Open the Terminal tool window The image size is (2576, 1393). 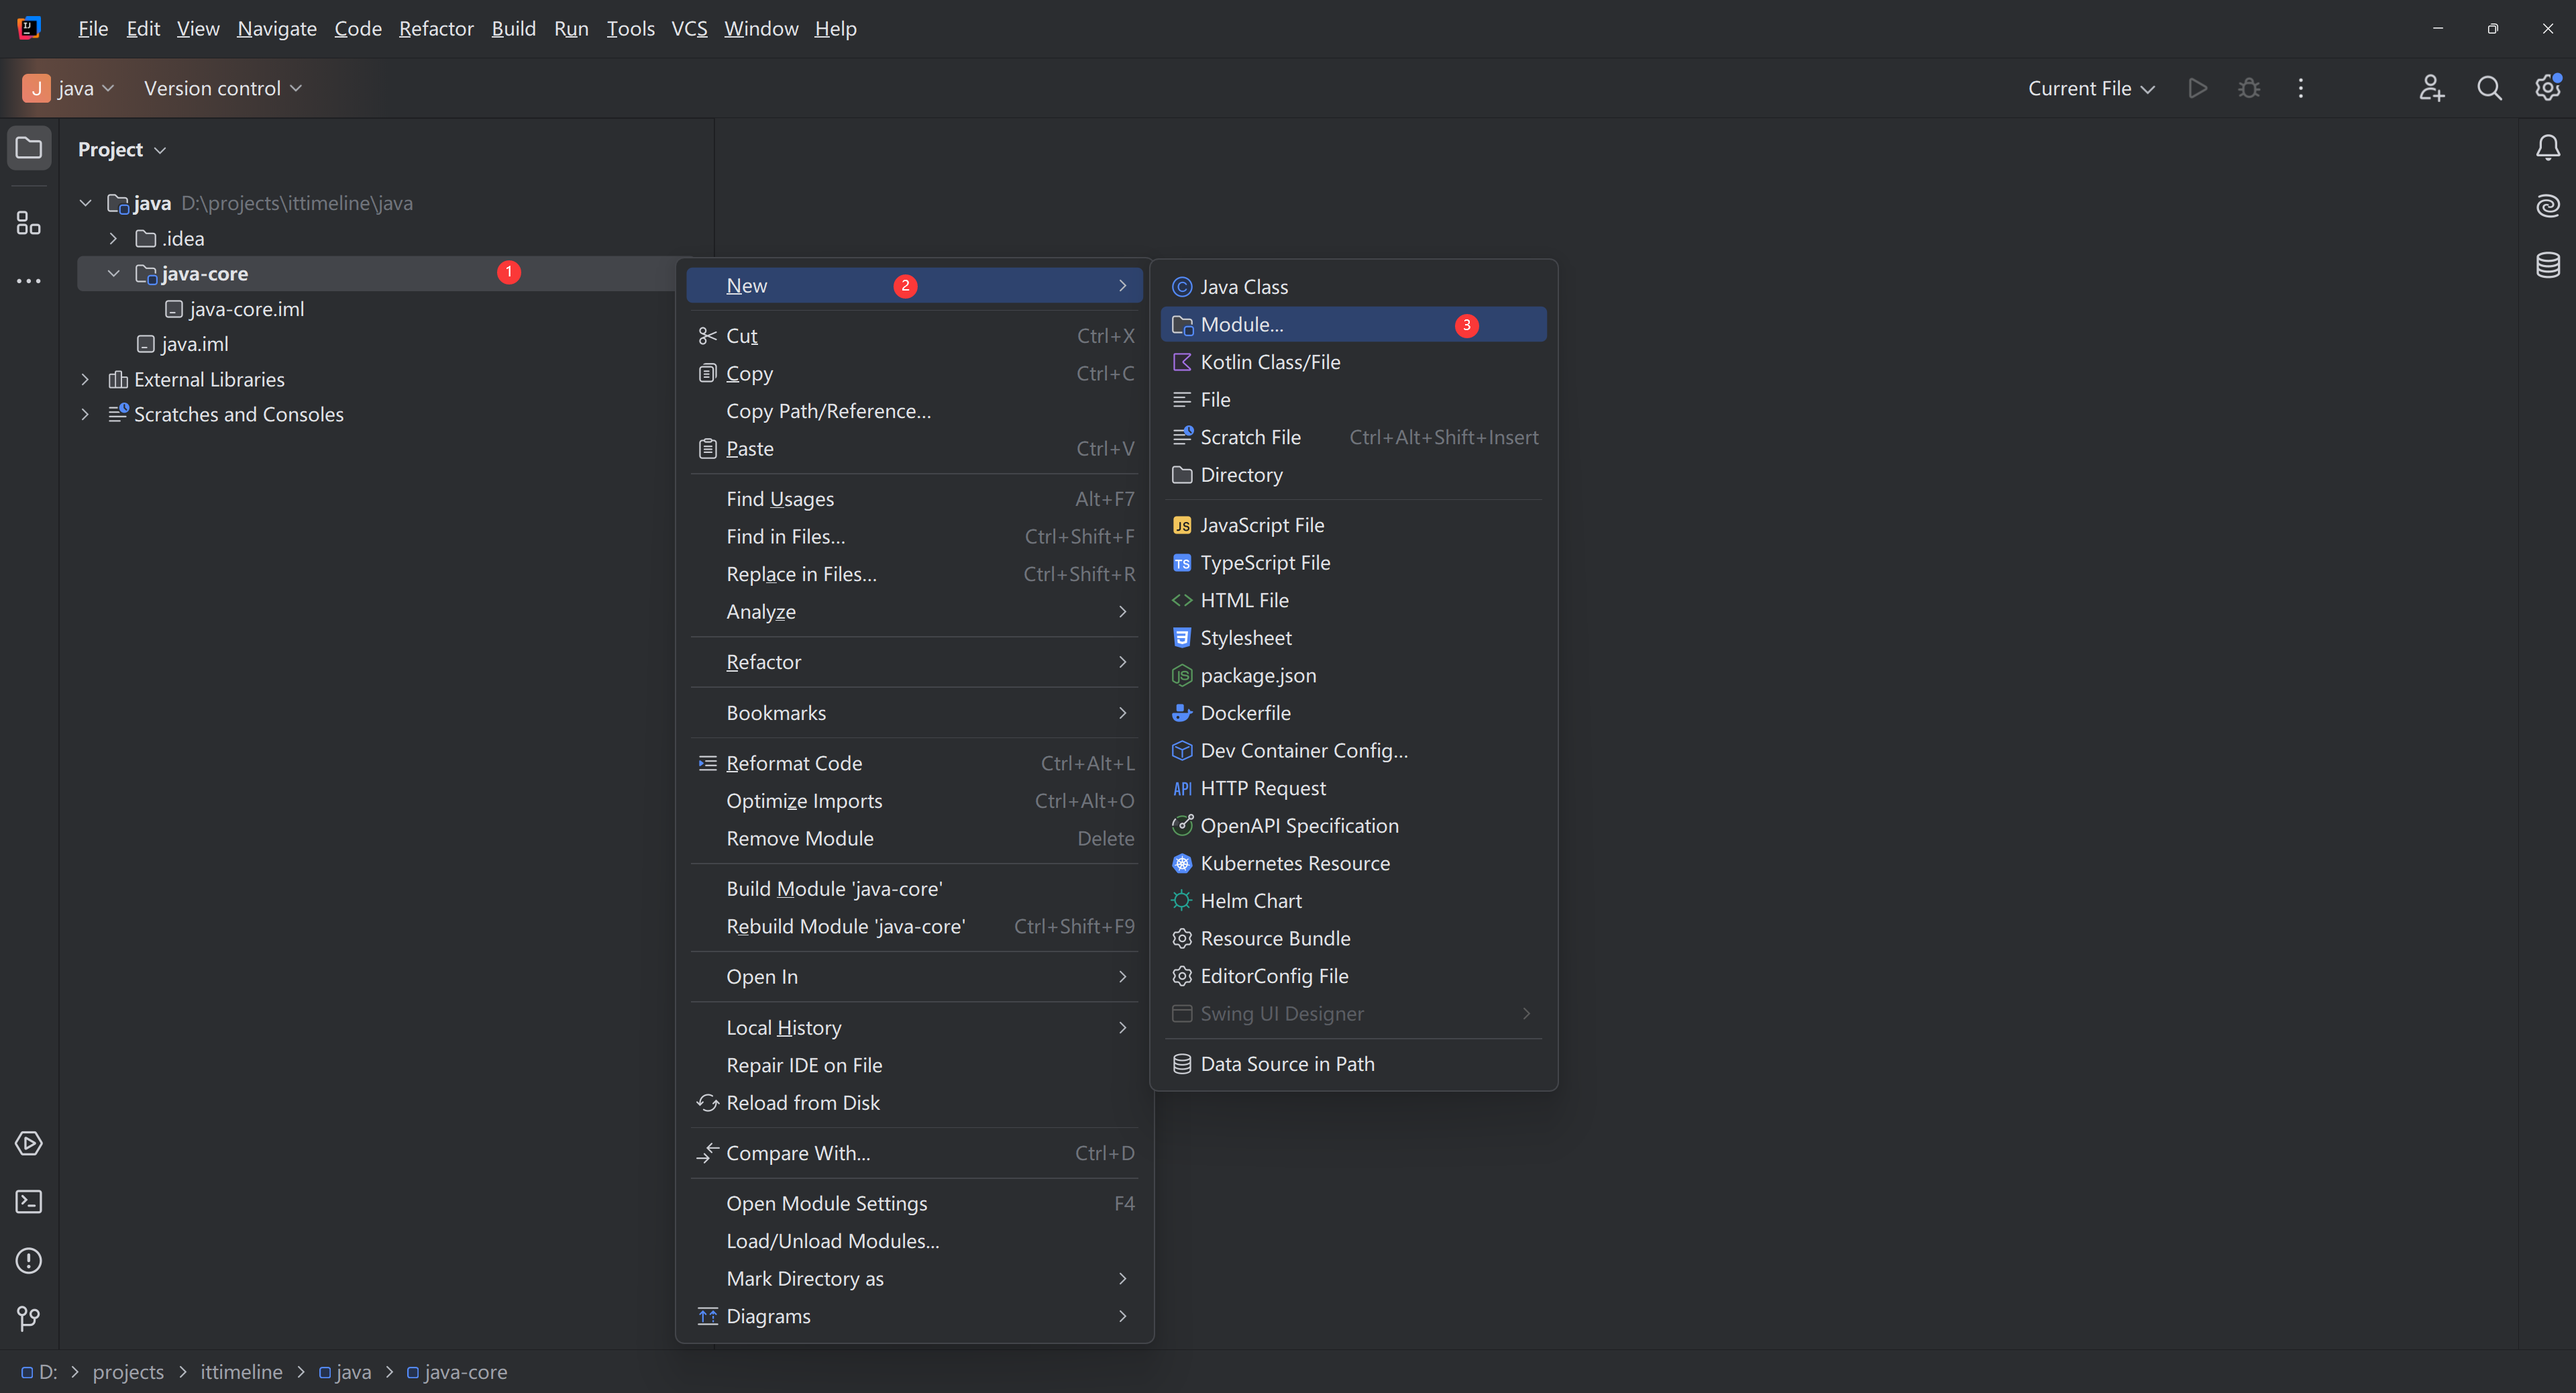(29, 1201)
